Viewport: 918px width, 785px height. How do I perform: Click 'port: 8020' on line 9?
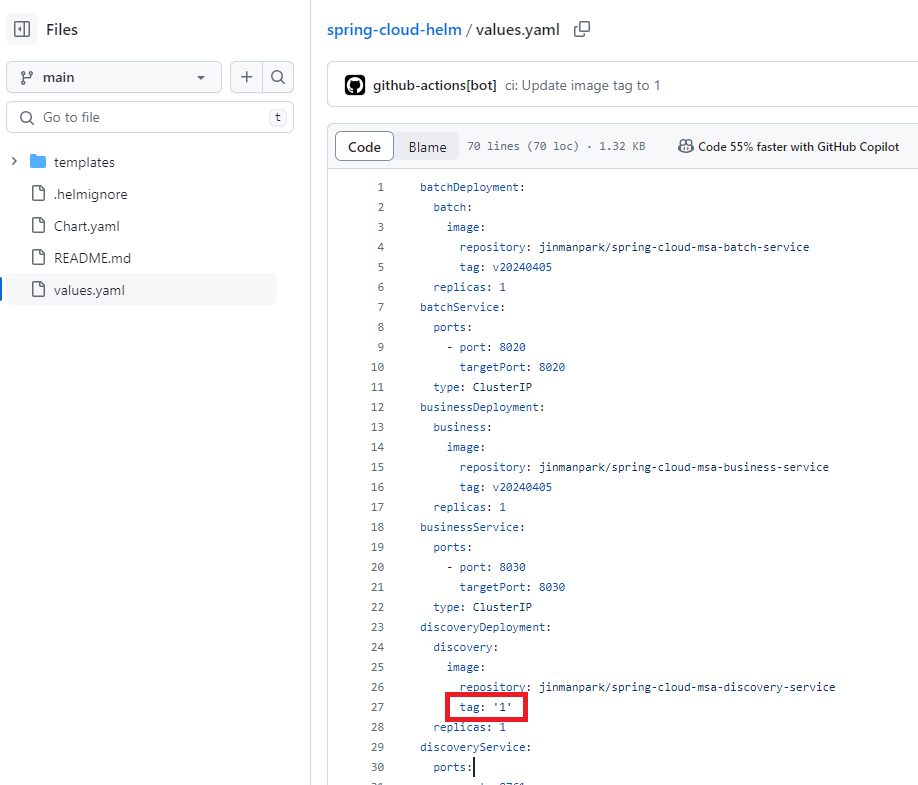point(492,347)
